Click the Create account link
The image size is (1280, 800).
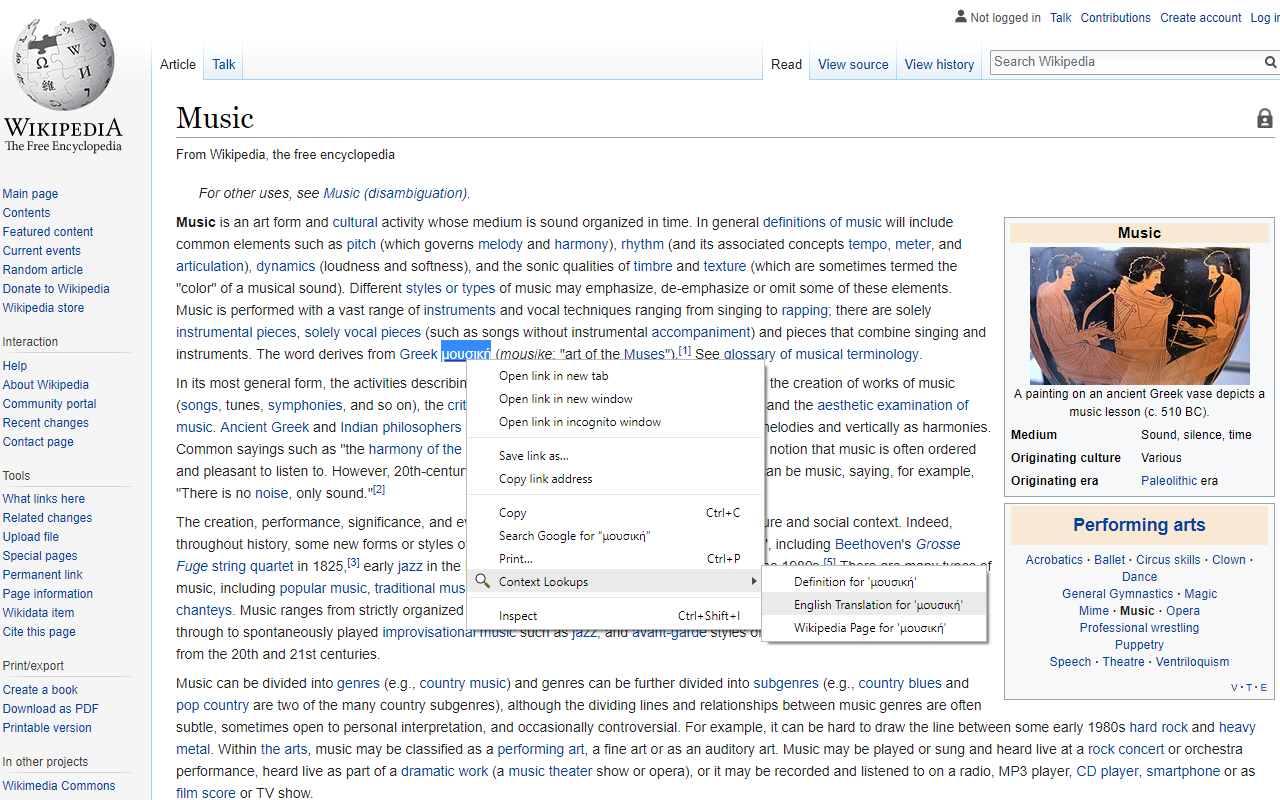(x=1199, y=17)
